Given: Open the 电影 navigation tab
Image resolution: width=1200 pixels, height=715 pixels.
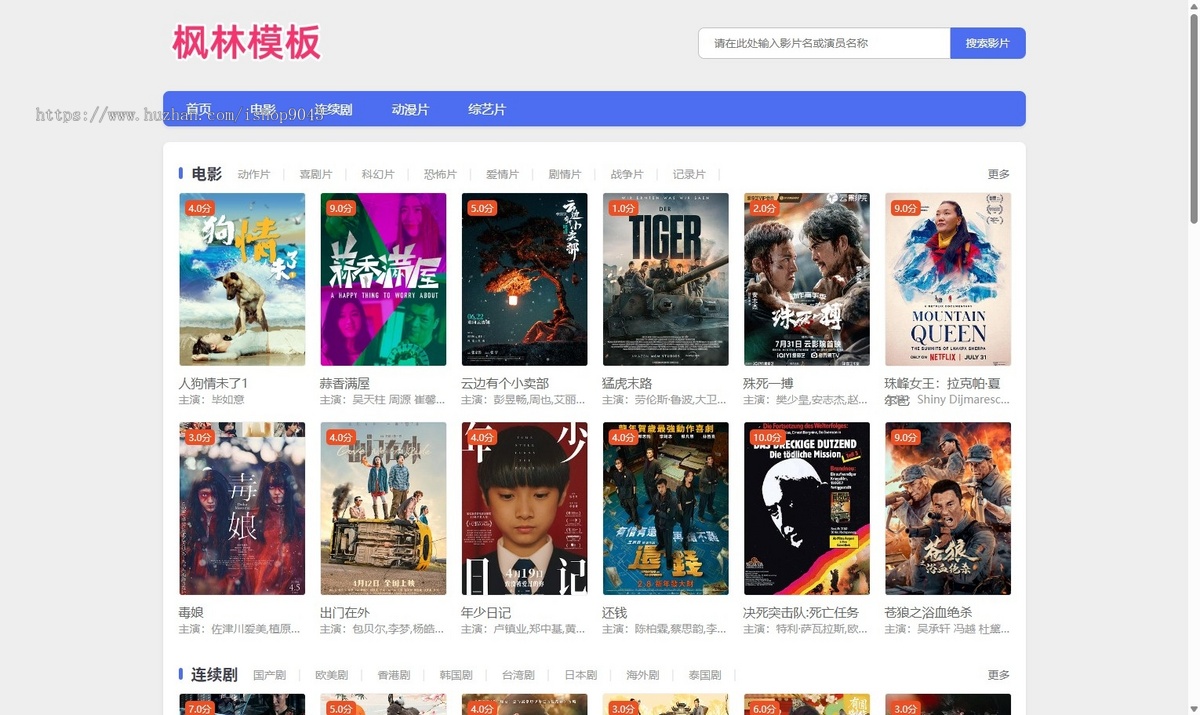Looking at the screenshot, I should (x=263, y=109).
